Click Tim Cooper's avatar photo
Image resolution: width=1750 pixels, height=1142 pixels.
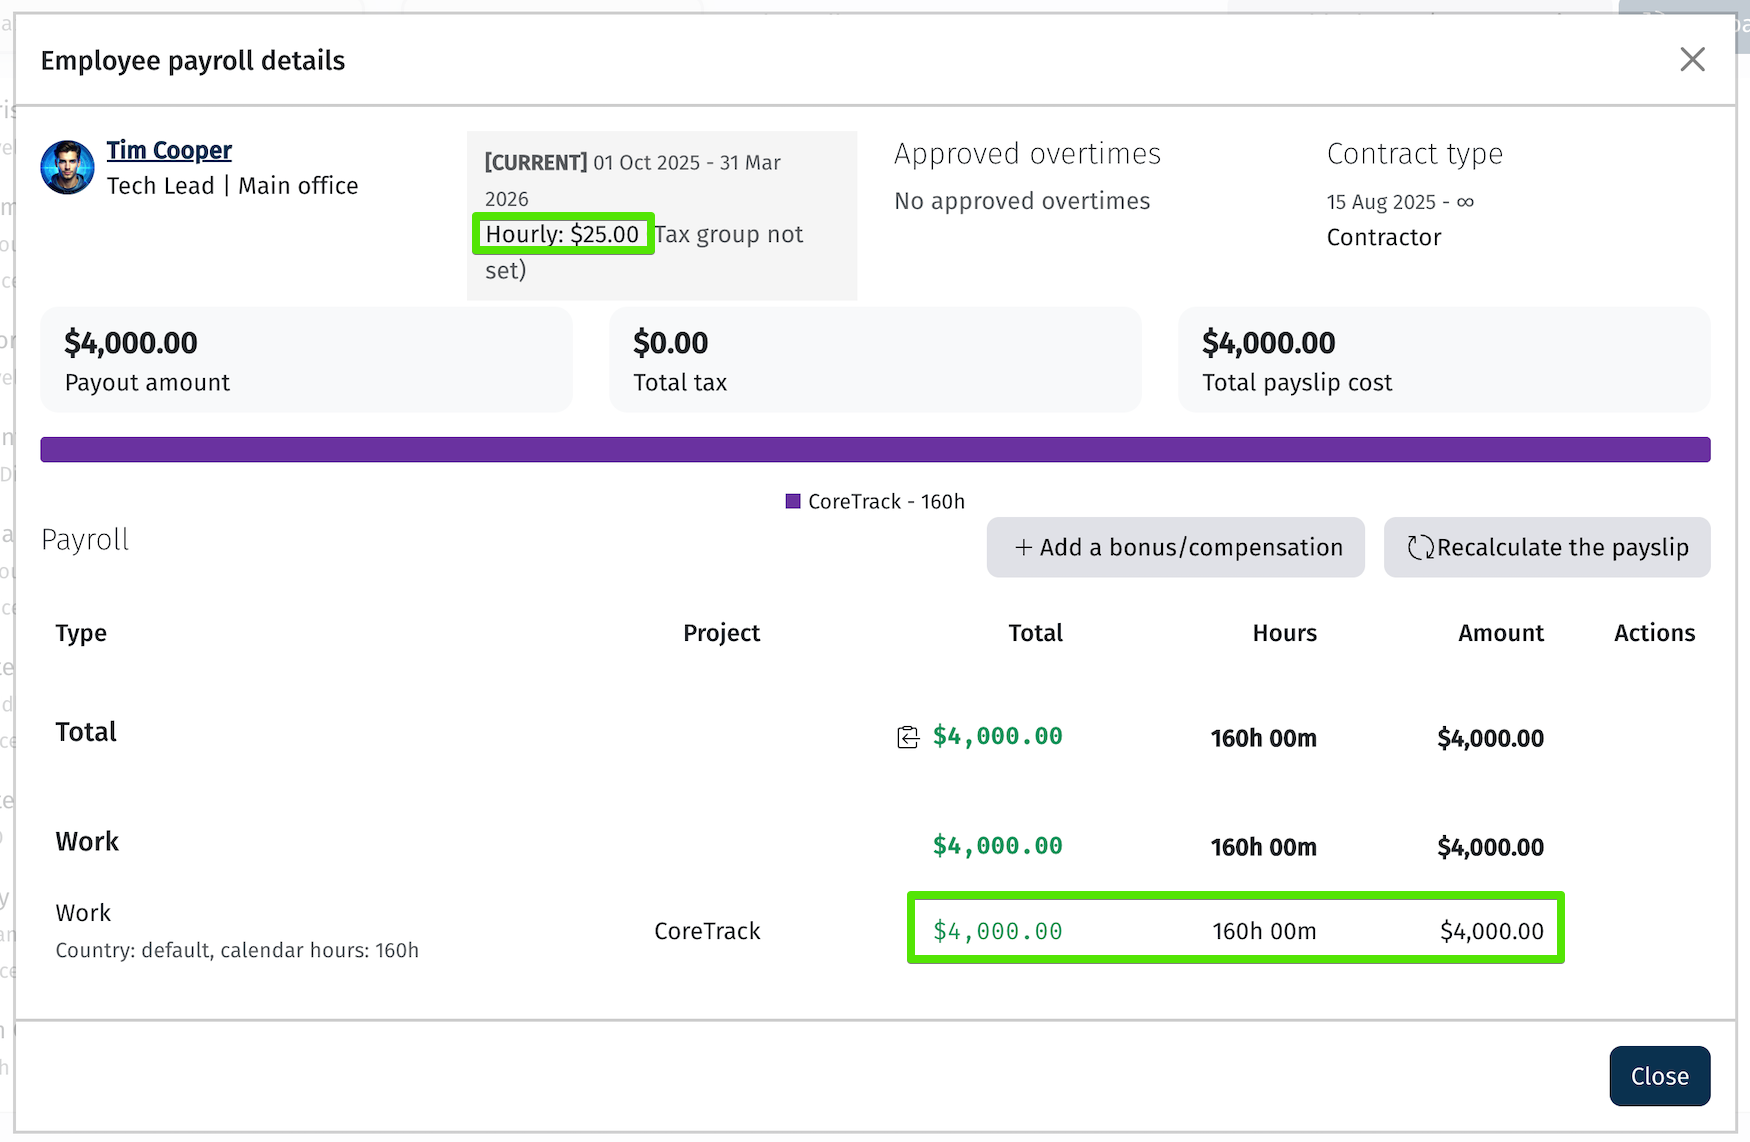(x=67, y=167)
